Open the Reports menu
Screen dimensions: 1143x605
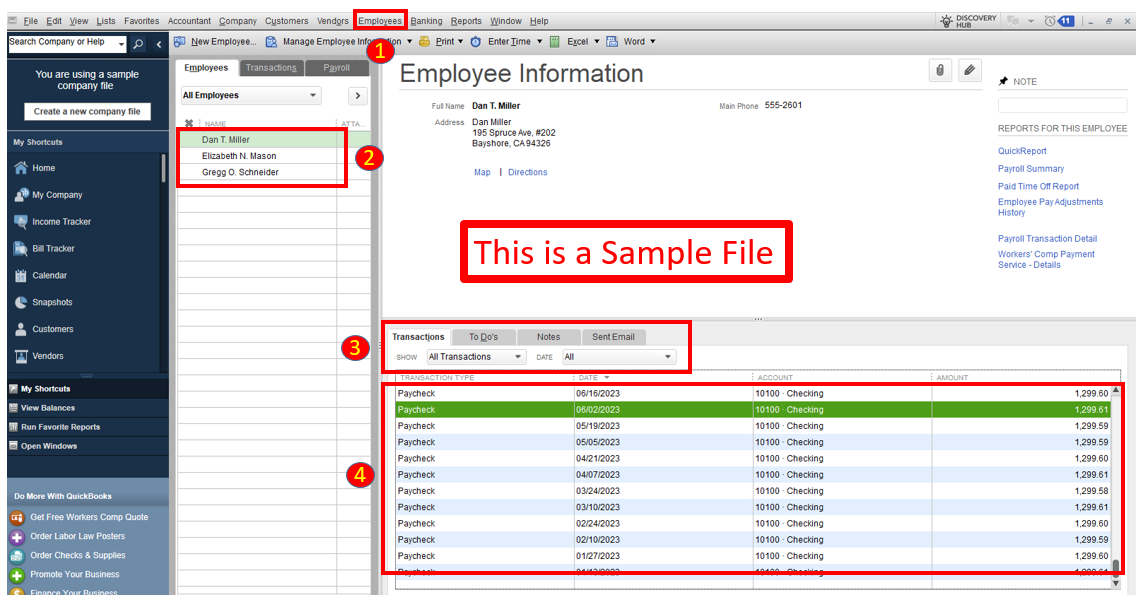466,21
